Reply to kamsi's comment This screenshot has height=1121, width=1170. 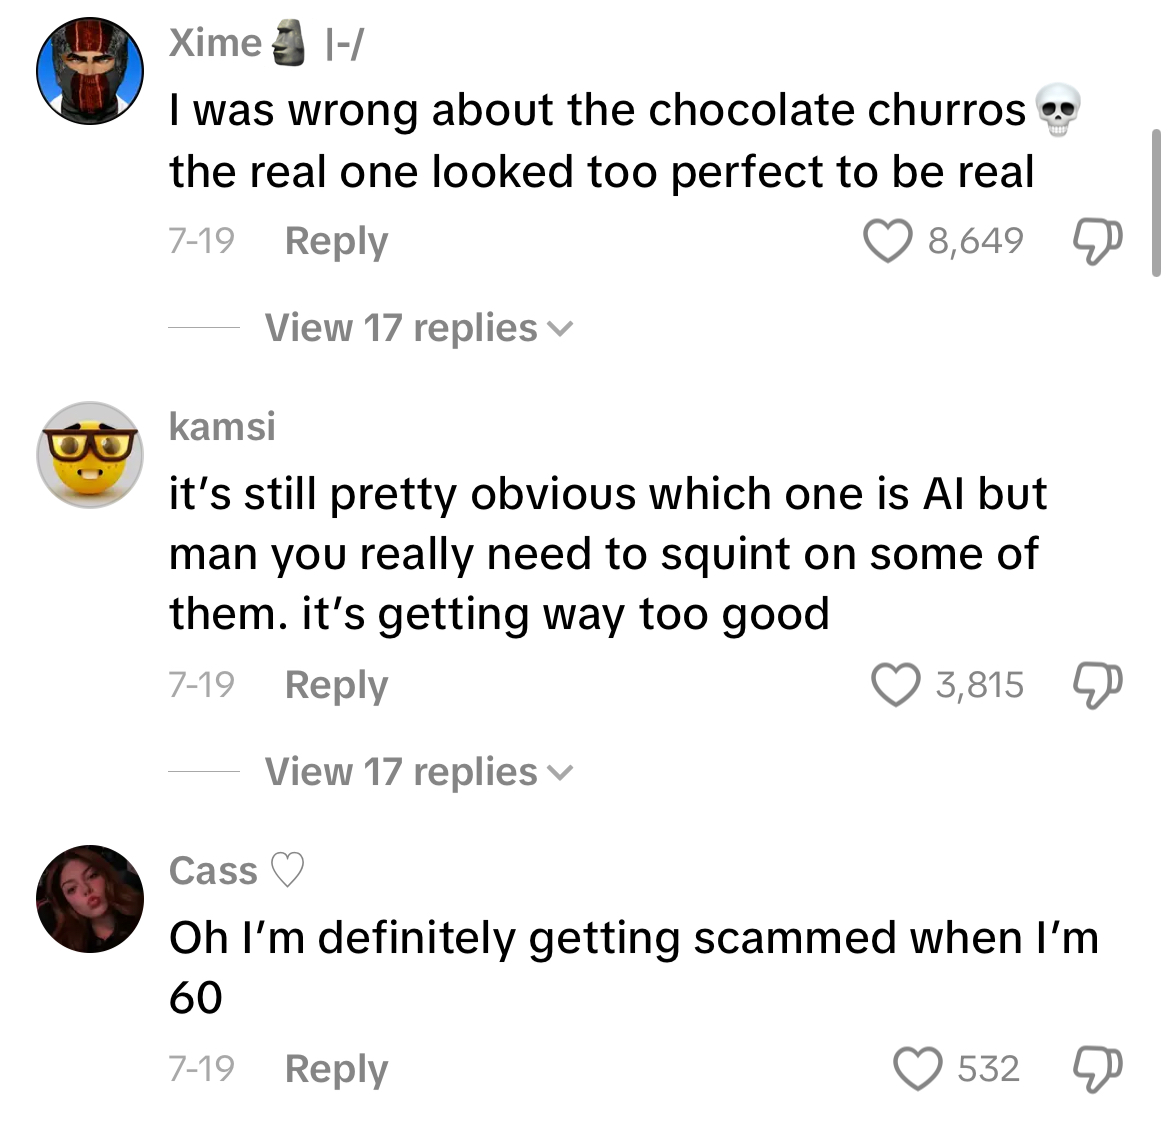[336, 685]
